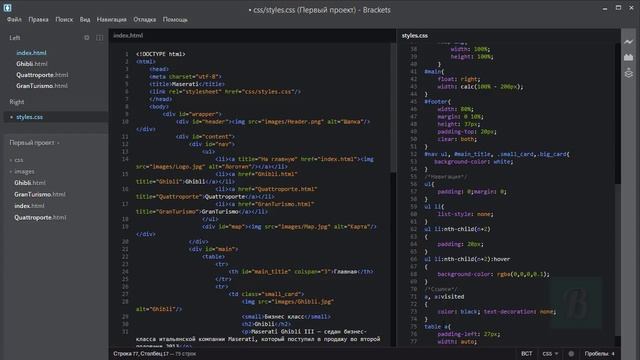Click the #footer selector line in styles.css
The image size is (640, 360).
click(x=437, y=102)
